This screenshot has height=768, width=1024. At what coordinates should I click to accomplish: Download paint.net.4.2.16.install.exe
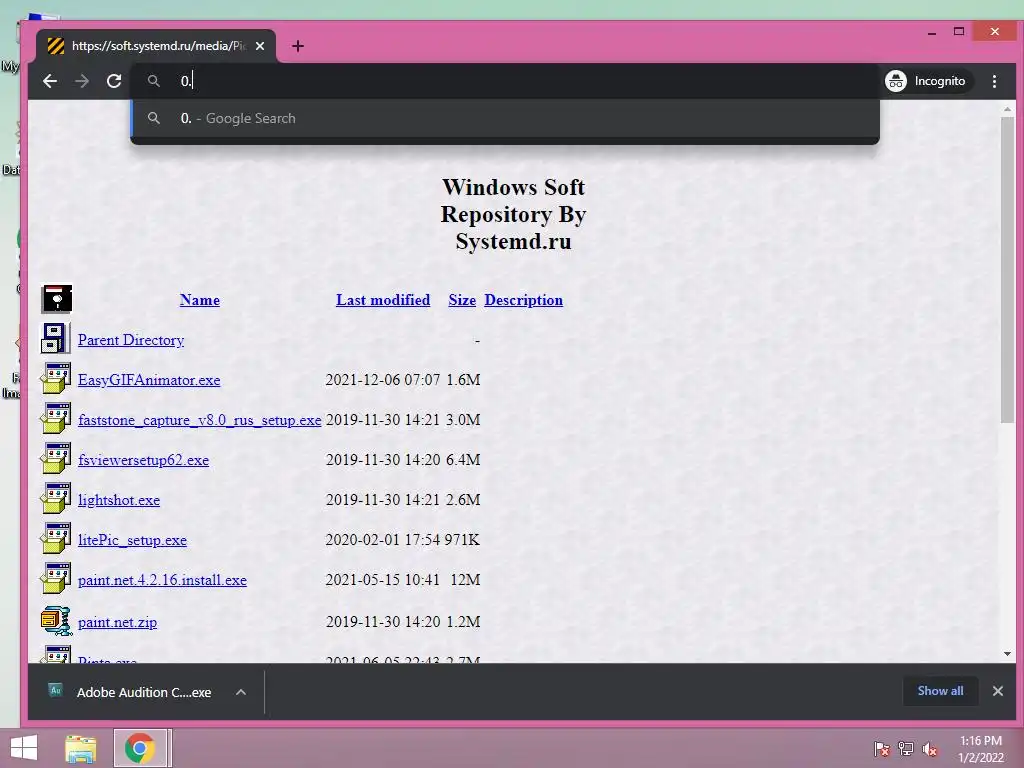tap(162, 580)
